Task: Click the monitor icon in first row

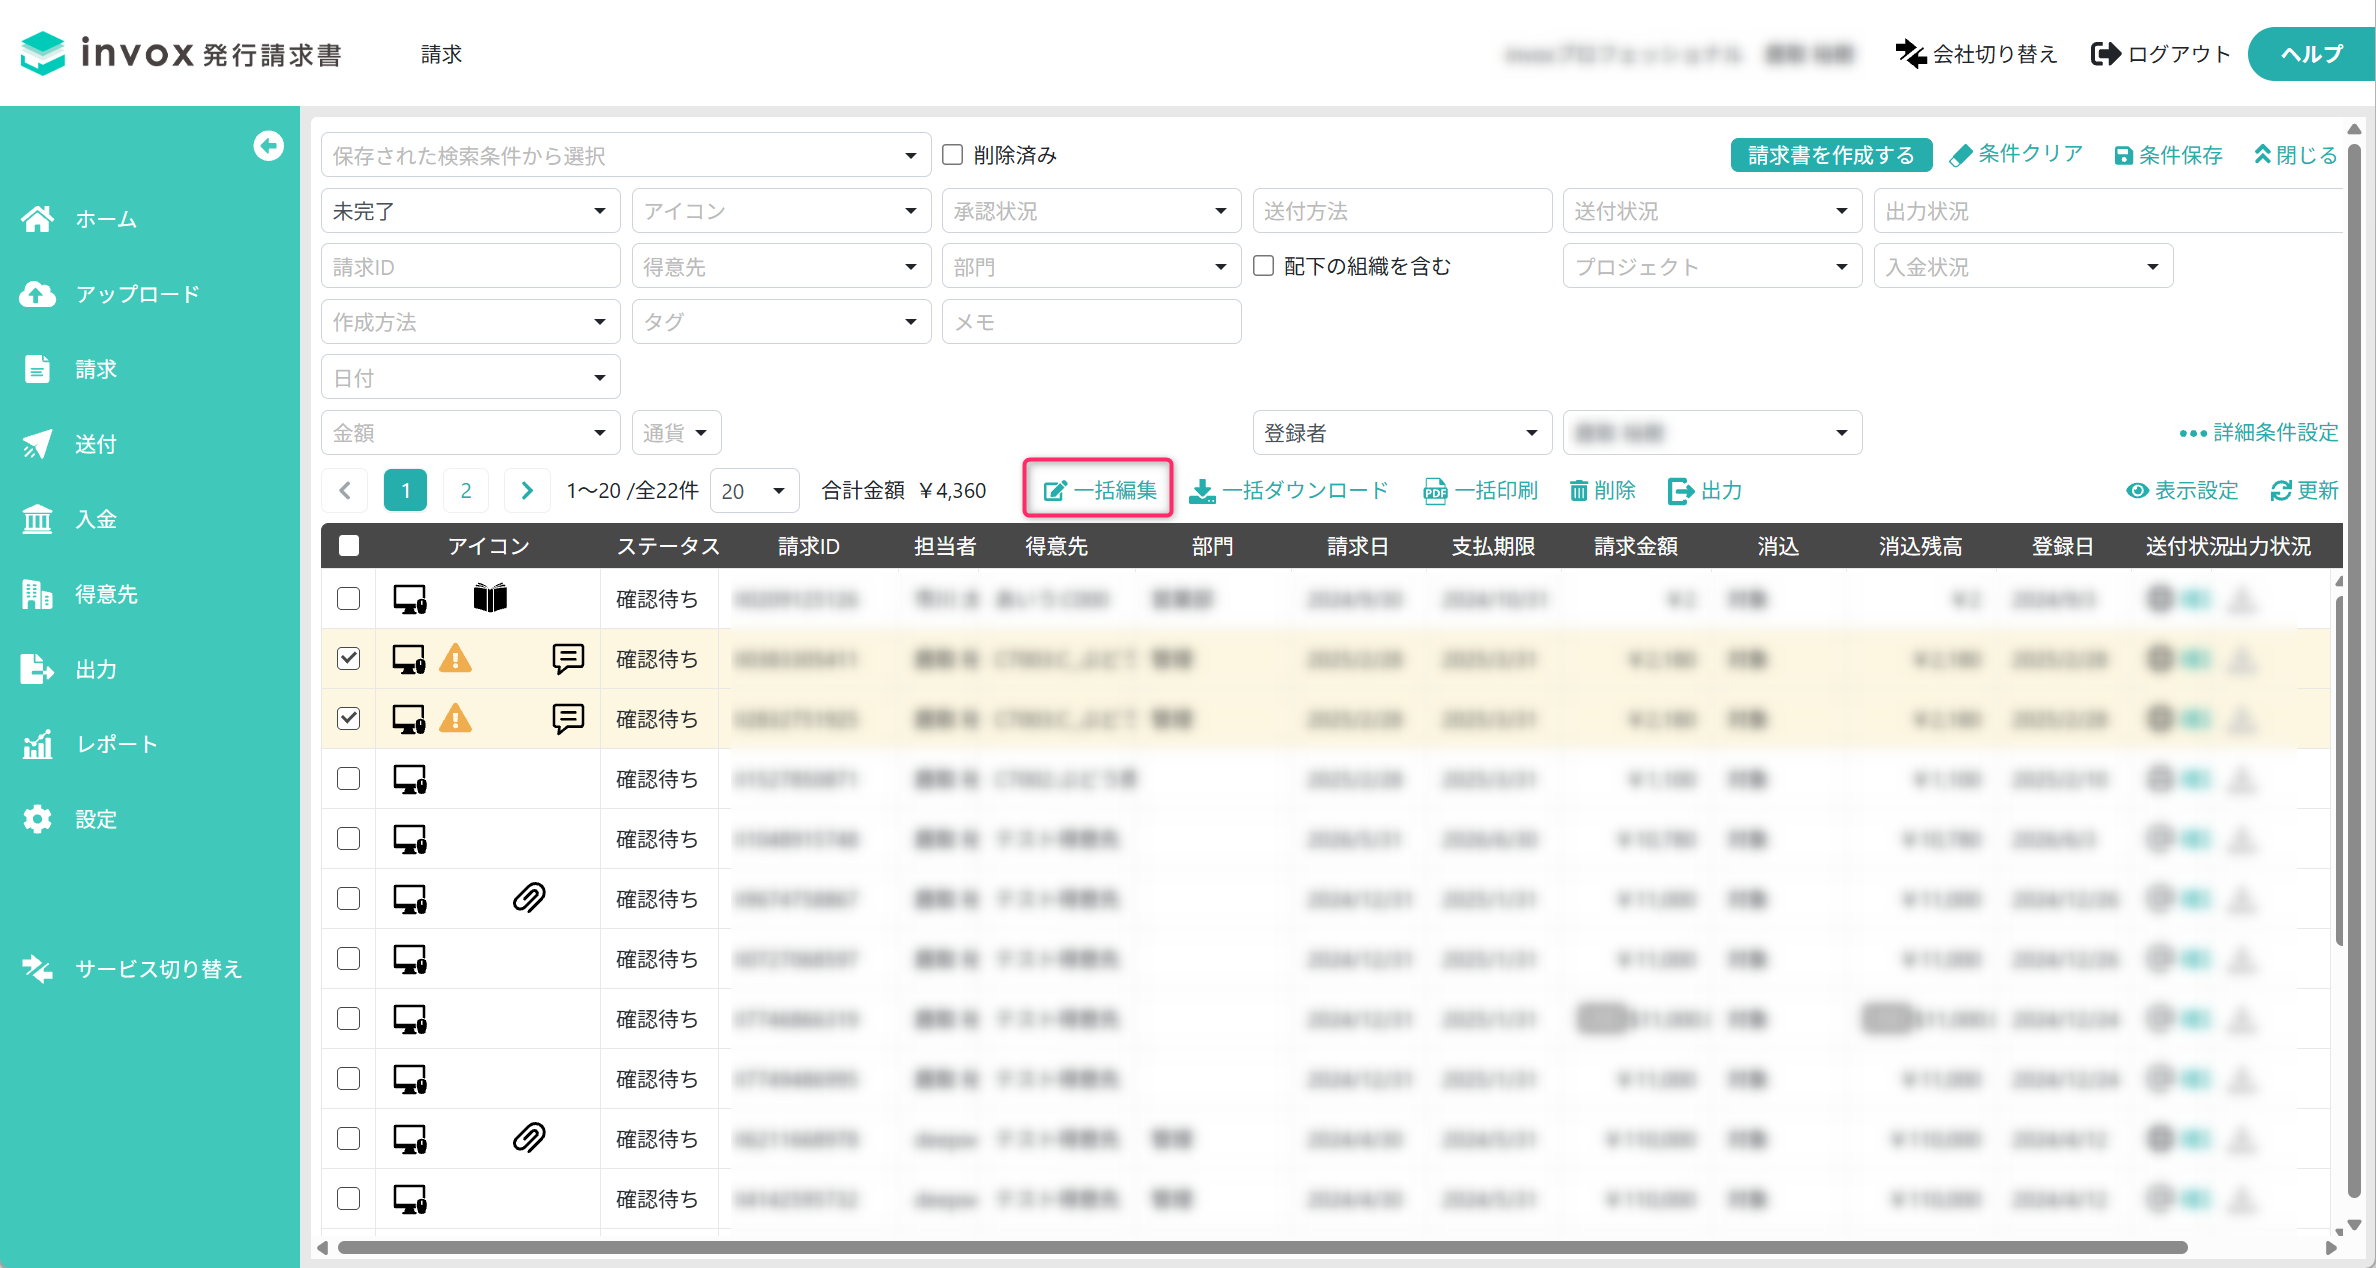Action: pyautogui.click(x=410, y=598)
